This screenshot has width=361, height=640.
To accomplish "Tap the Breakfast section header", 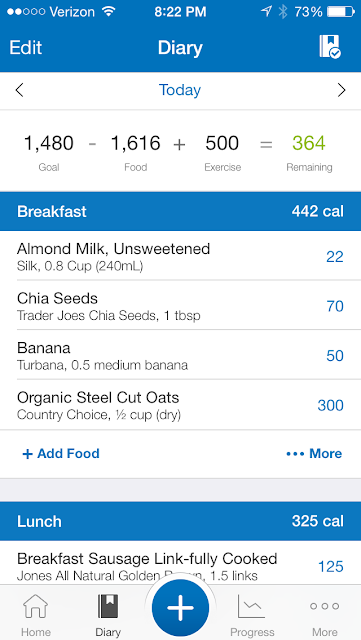I will coord(180,211).
